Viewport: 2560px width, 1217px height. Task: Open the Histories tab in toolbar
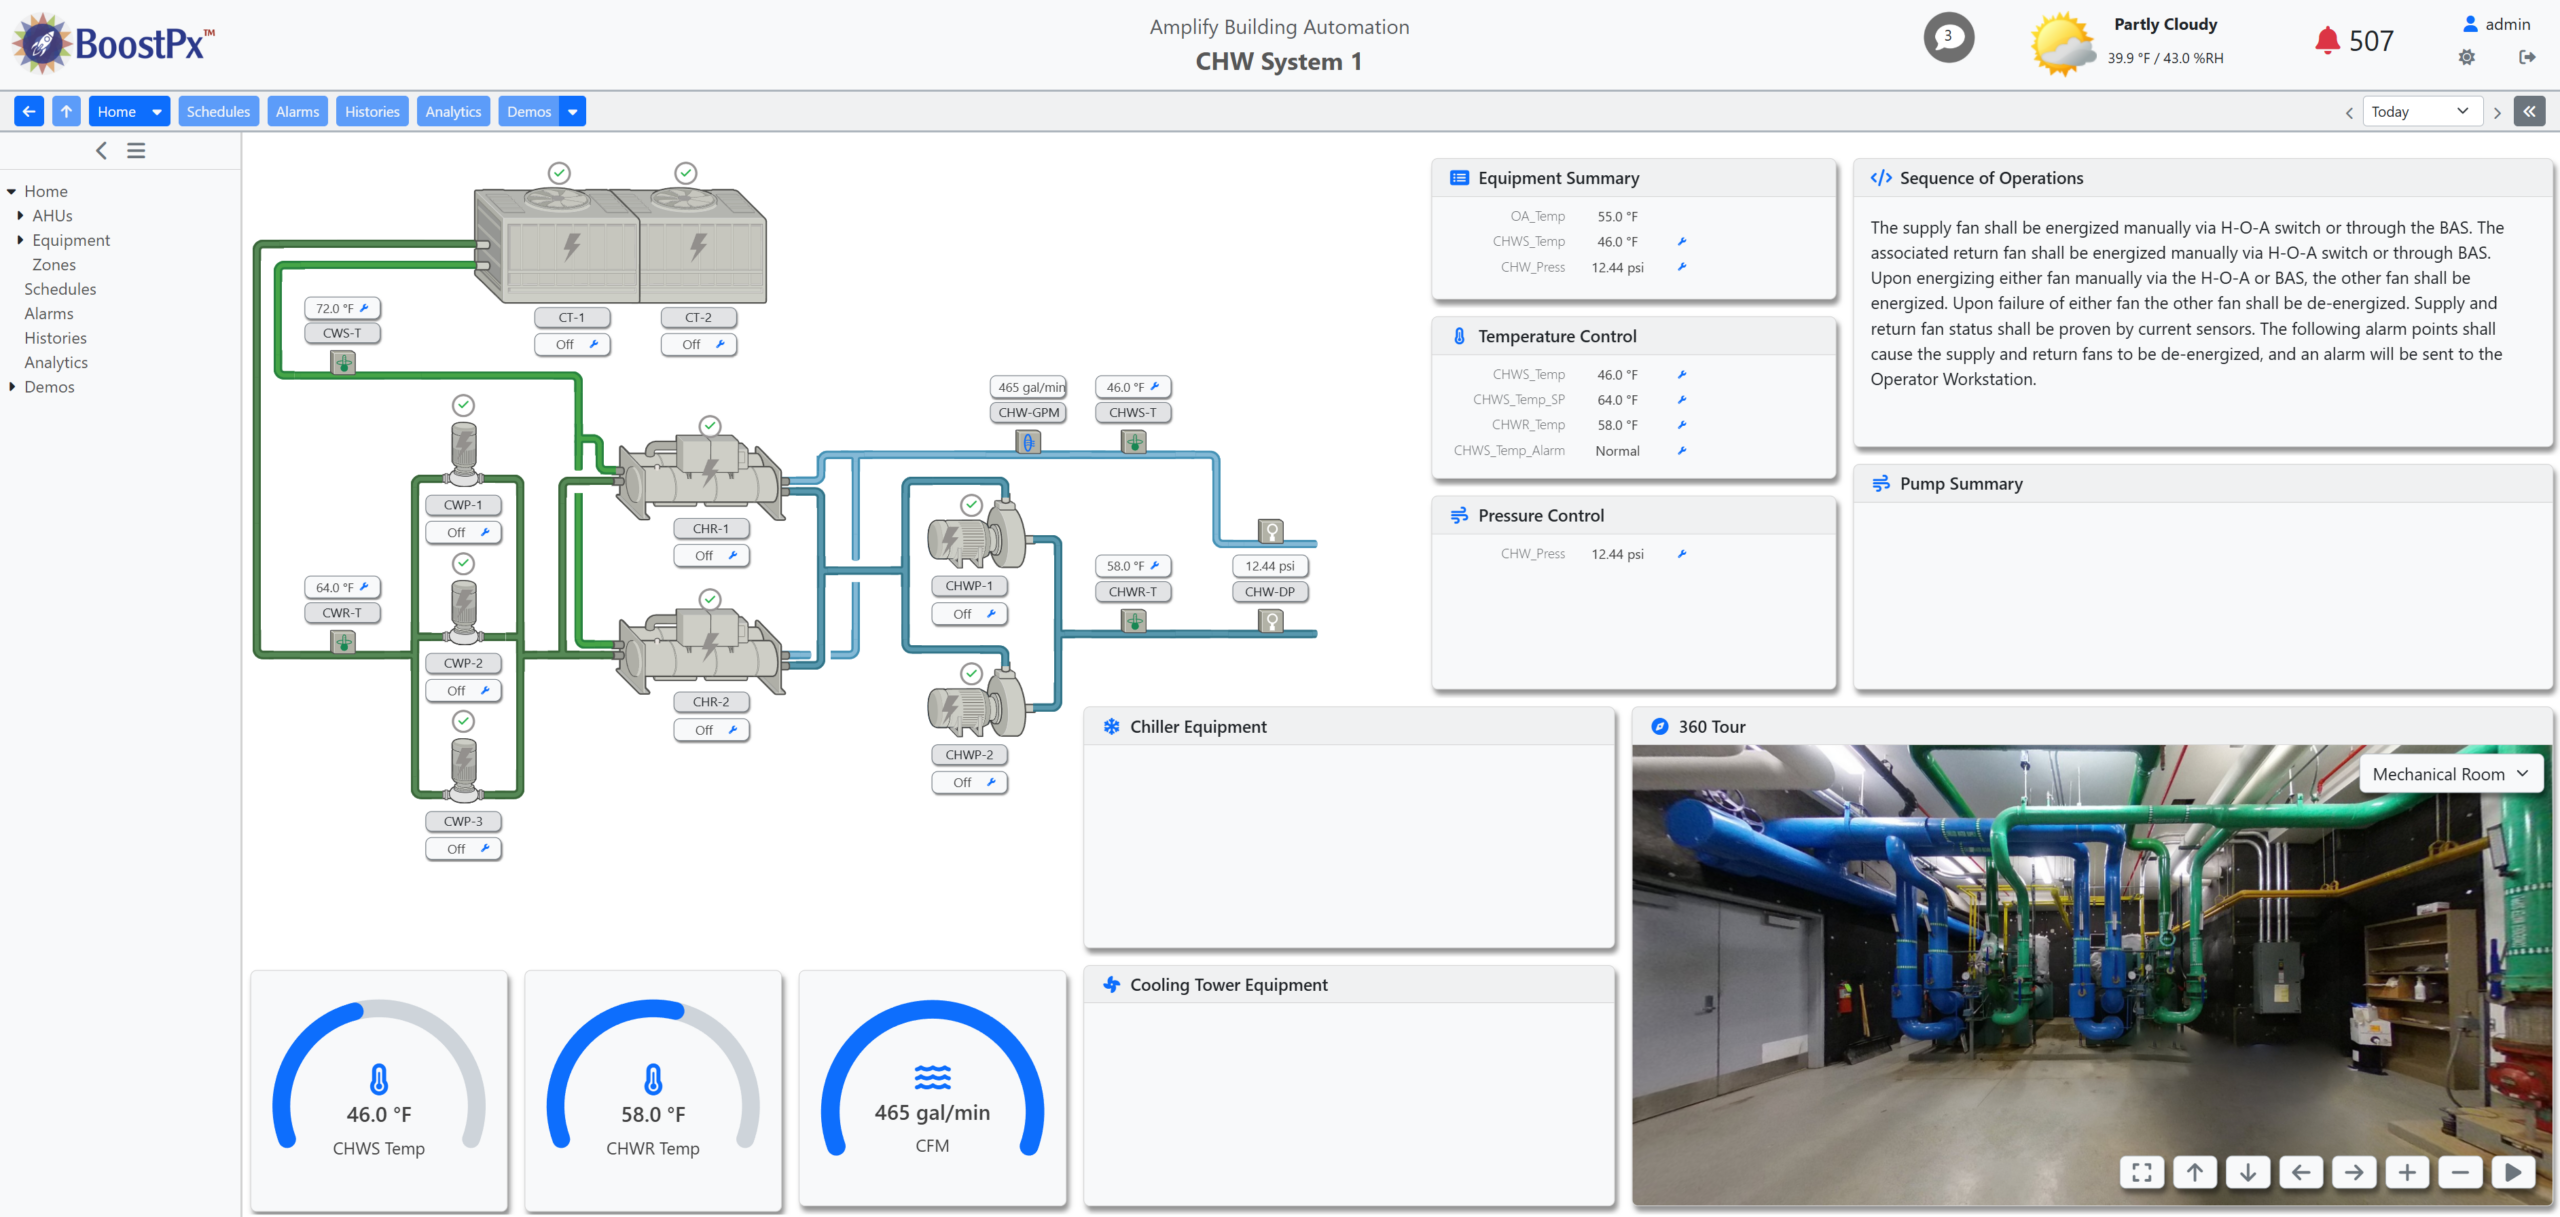click(x=372, y=111)
